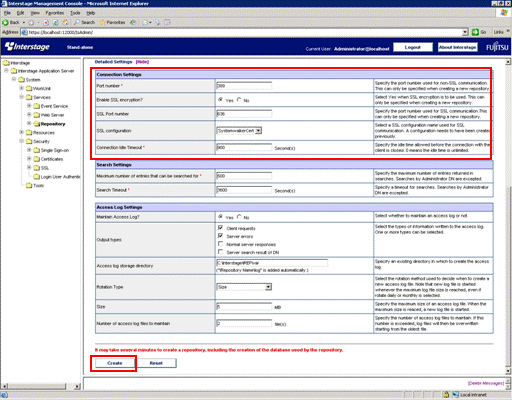Select No for Enable SSL encryption
This screenshot has width=512, height=400.
coord(239,100)
